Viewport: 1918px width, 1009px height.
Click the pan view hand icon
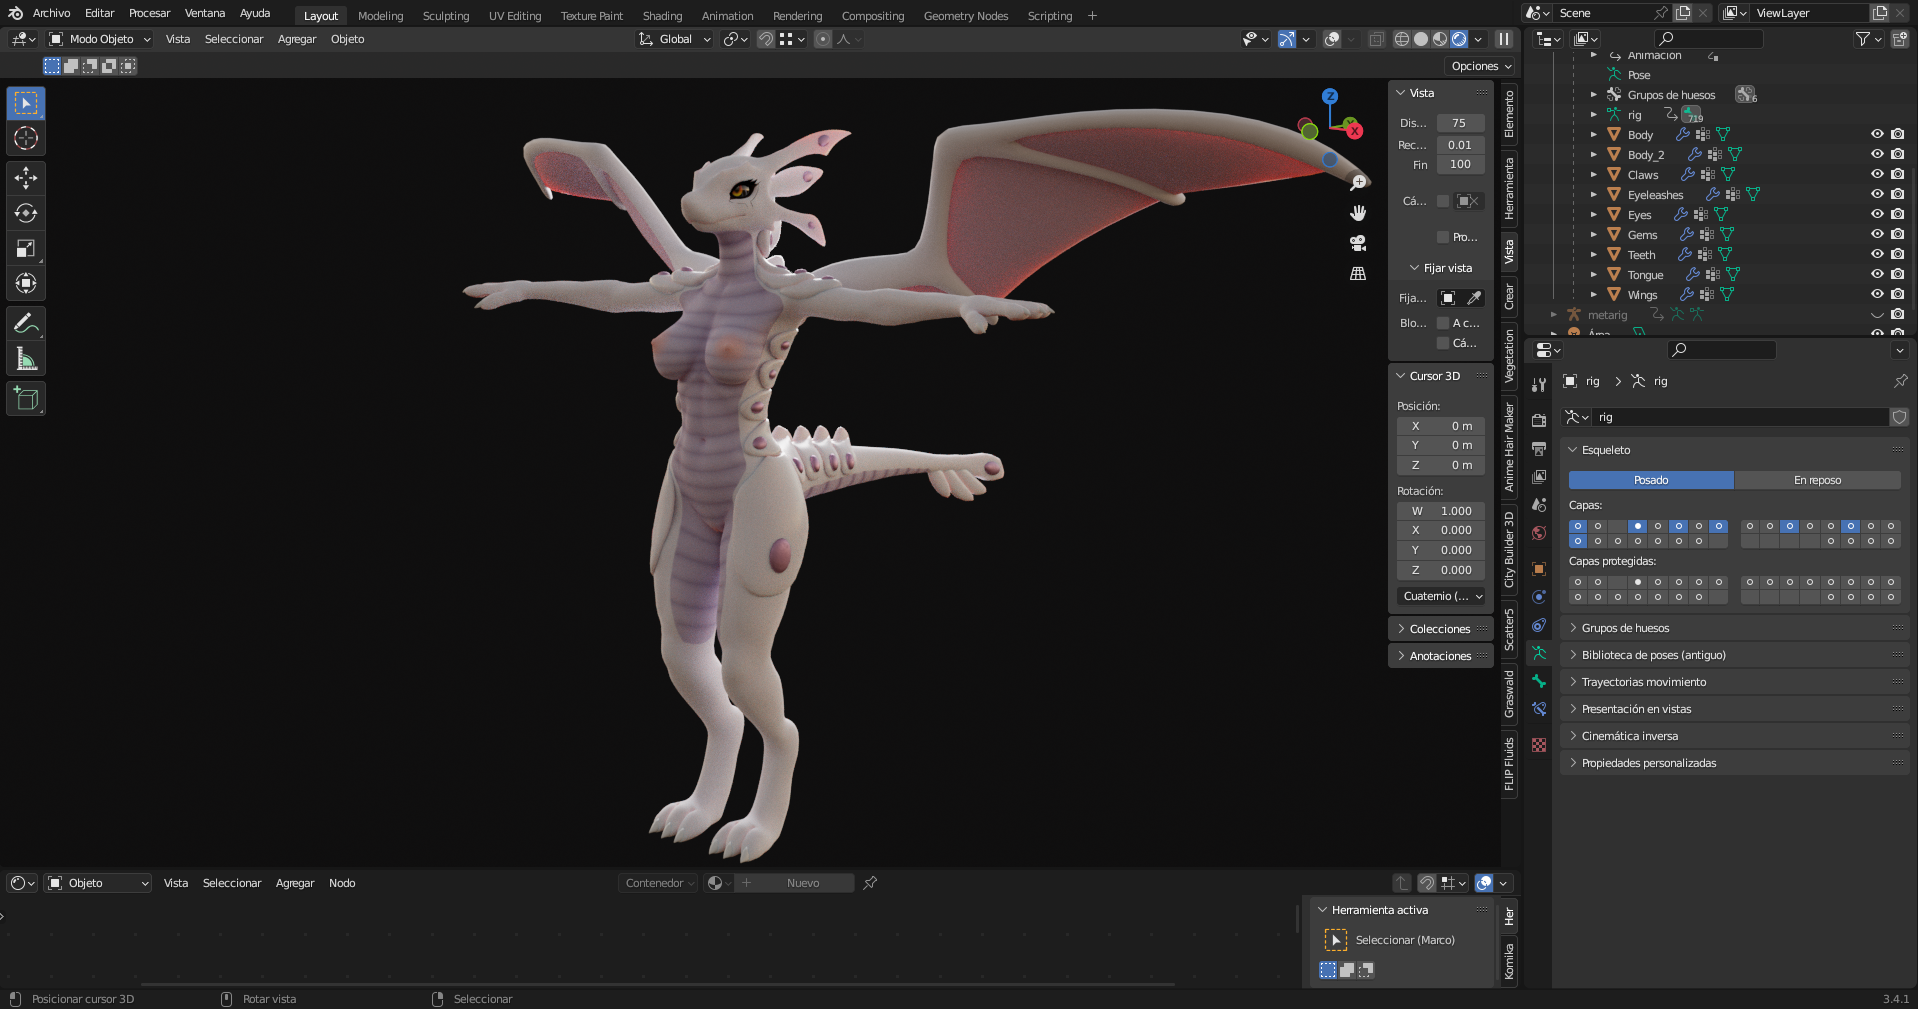click(1358, 213)
